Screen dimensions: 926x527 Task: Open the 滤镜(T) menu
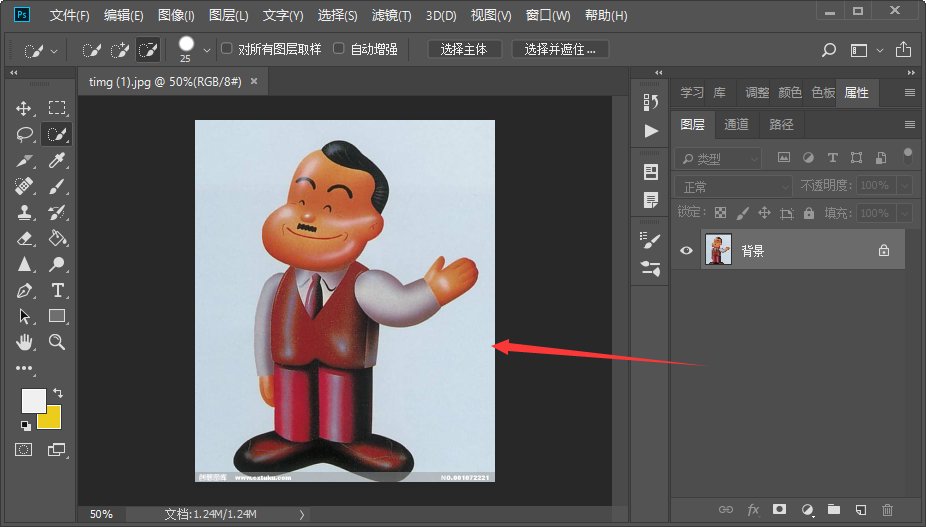coord(392,15)
